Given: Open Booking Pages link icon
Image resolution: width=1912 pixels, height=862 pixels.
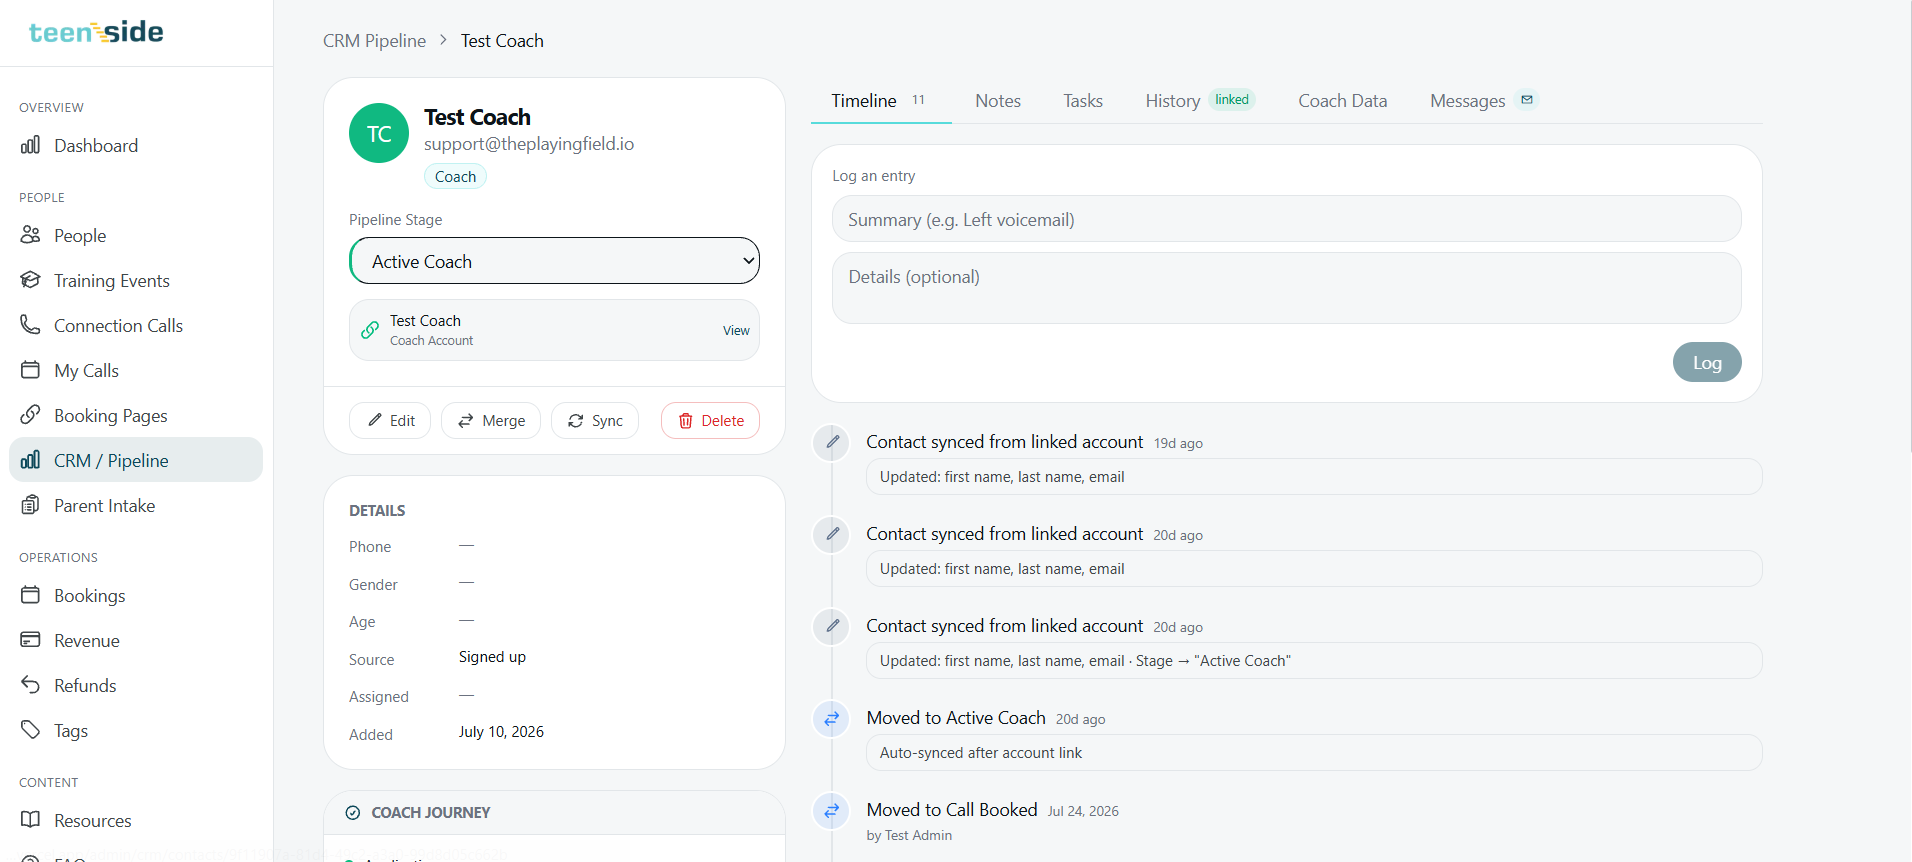Looking at the screenshot, I should [31, 415].
